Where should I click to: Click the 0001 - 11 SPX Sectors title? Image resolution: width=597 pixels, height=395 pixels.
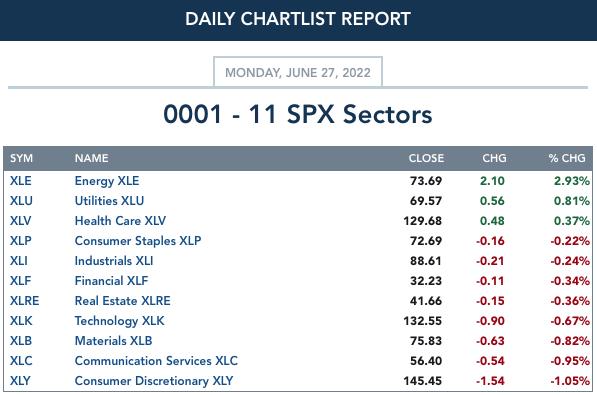pyautogui.click(x=298, y=114)
